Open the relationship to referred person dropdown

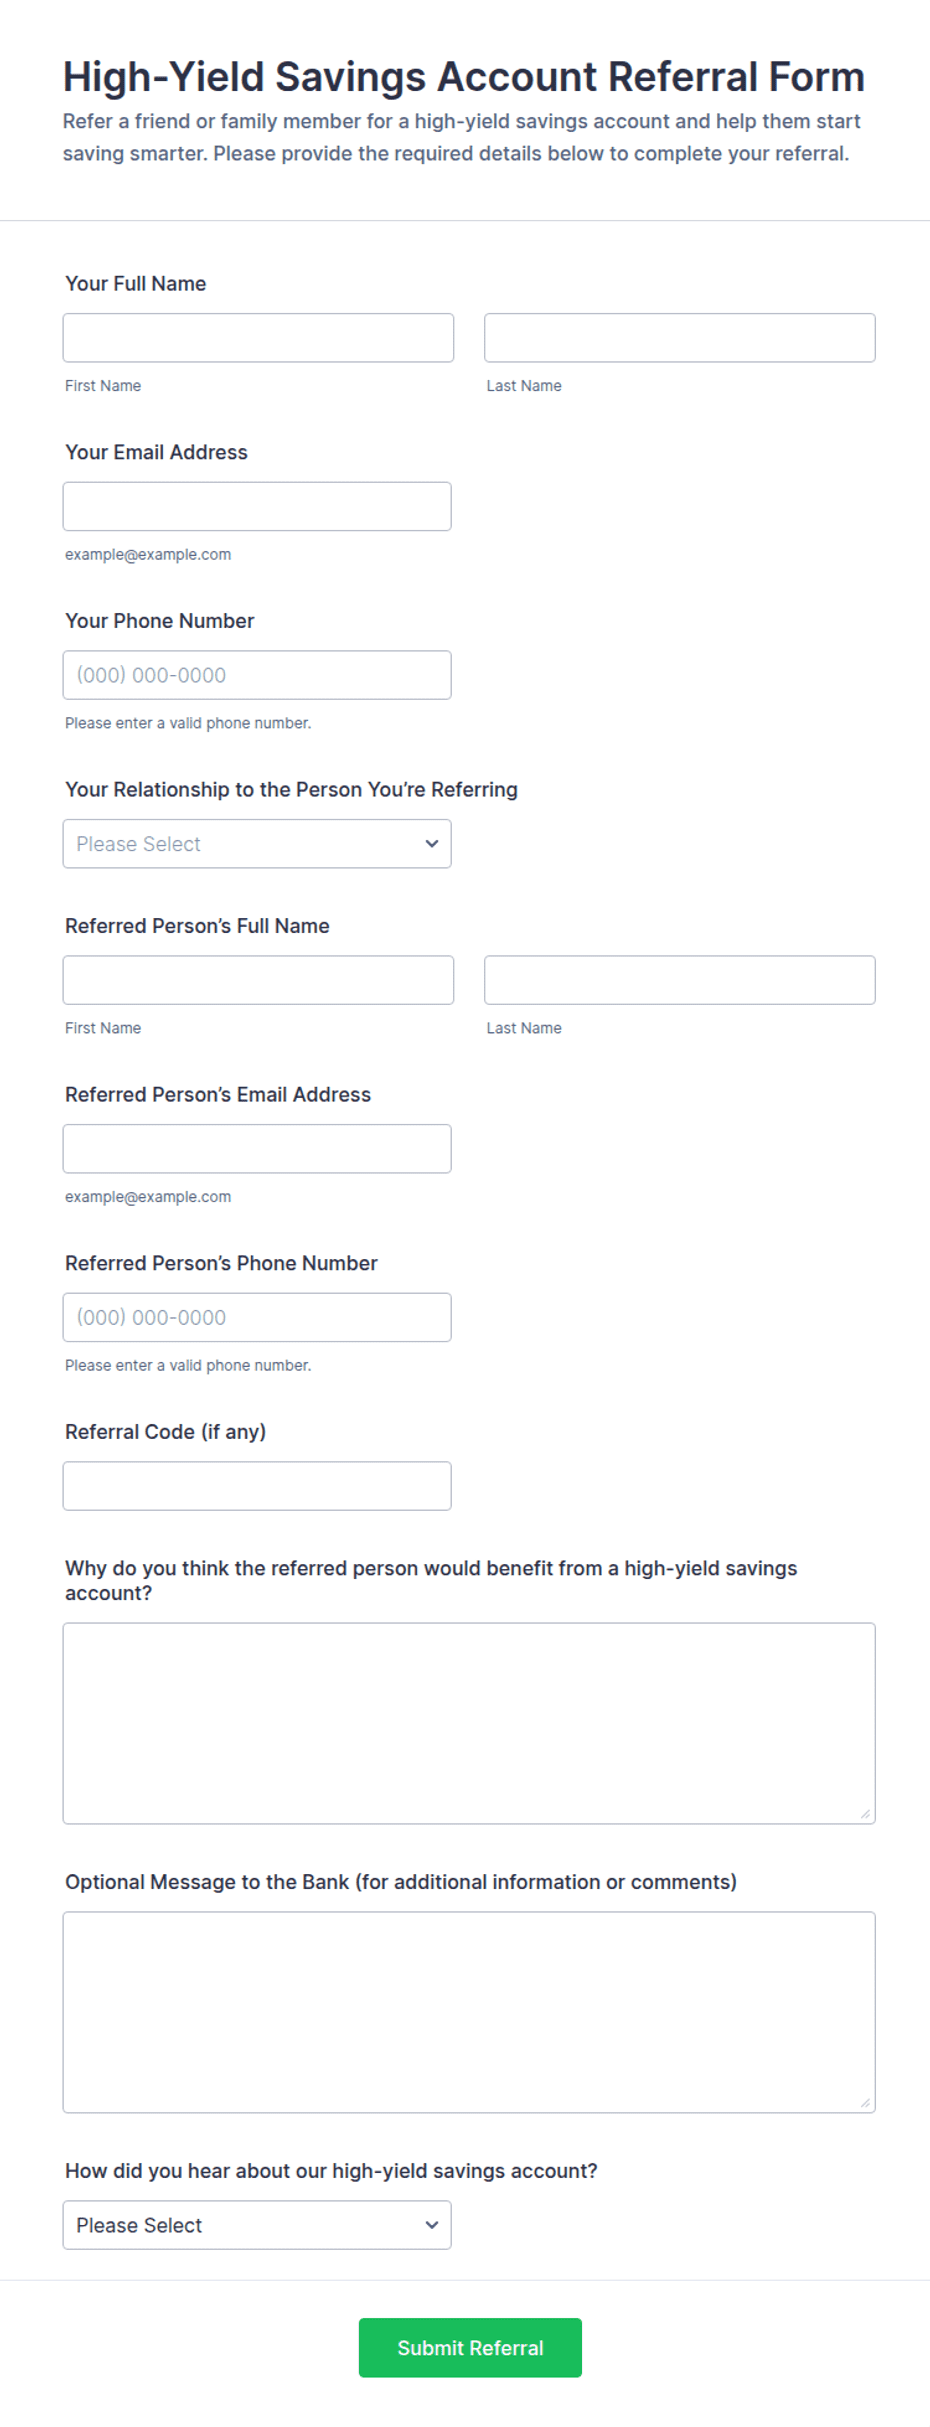257,844
